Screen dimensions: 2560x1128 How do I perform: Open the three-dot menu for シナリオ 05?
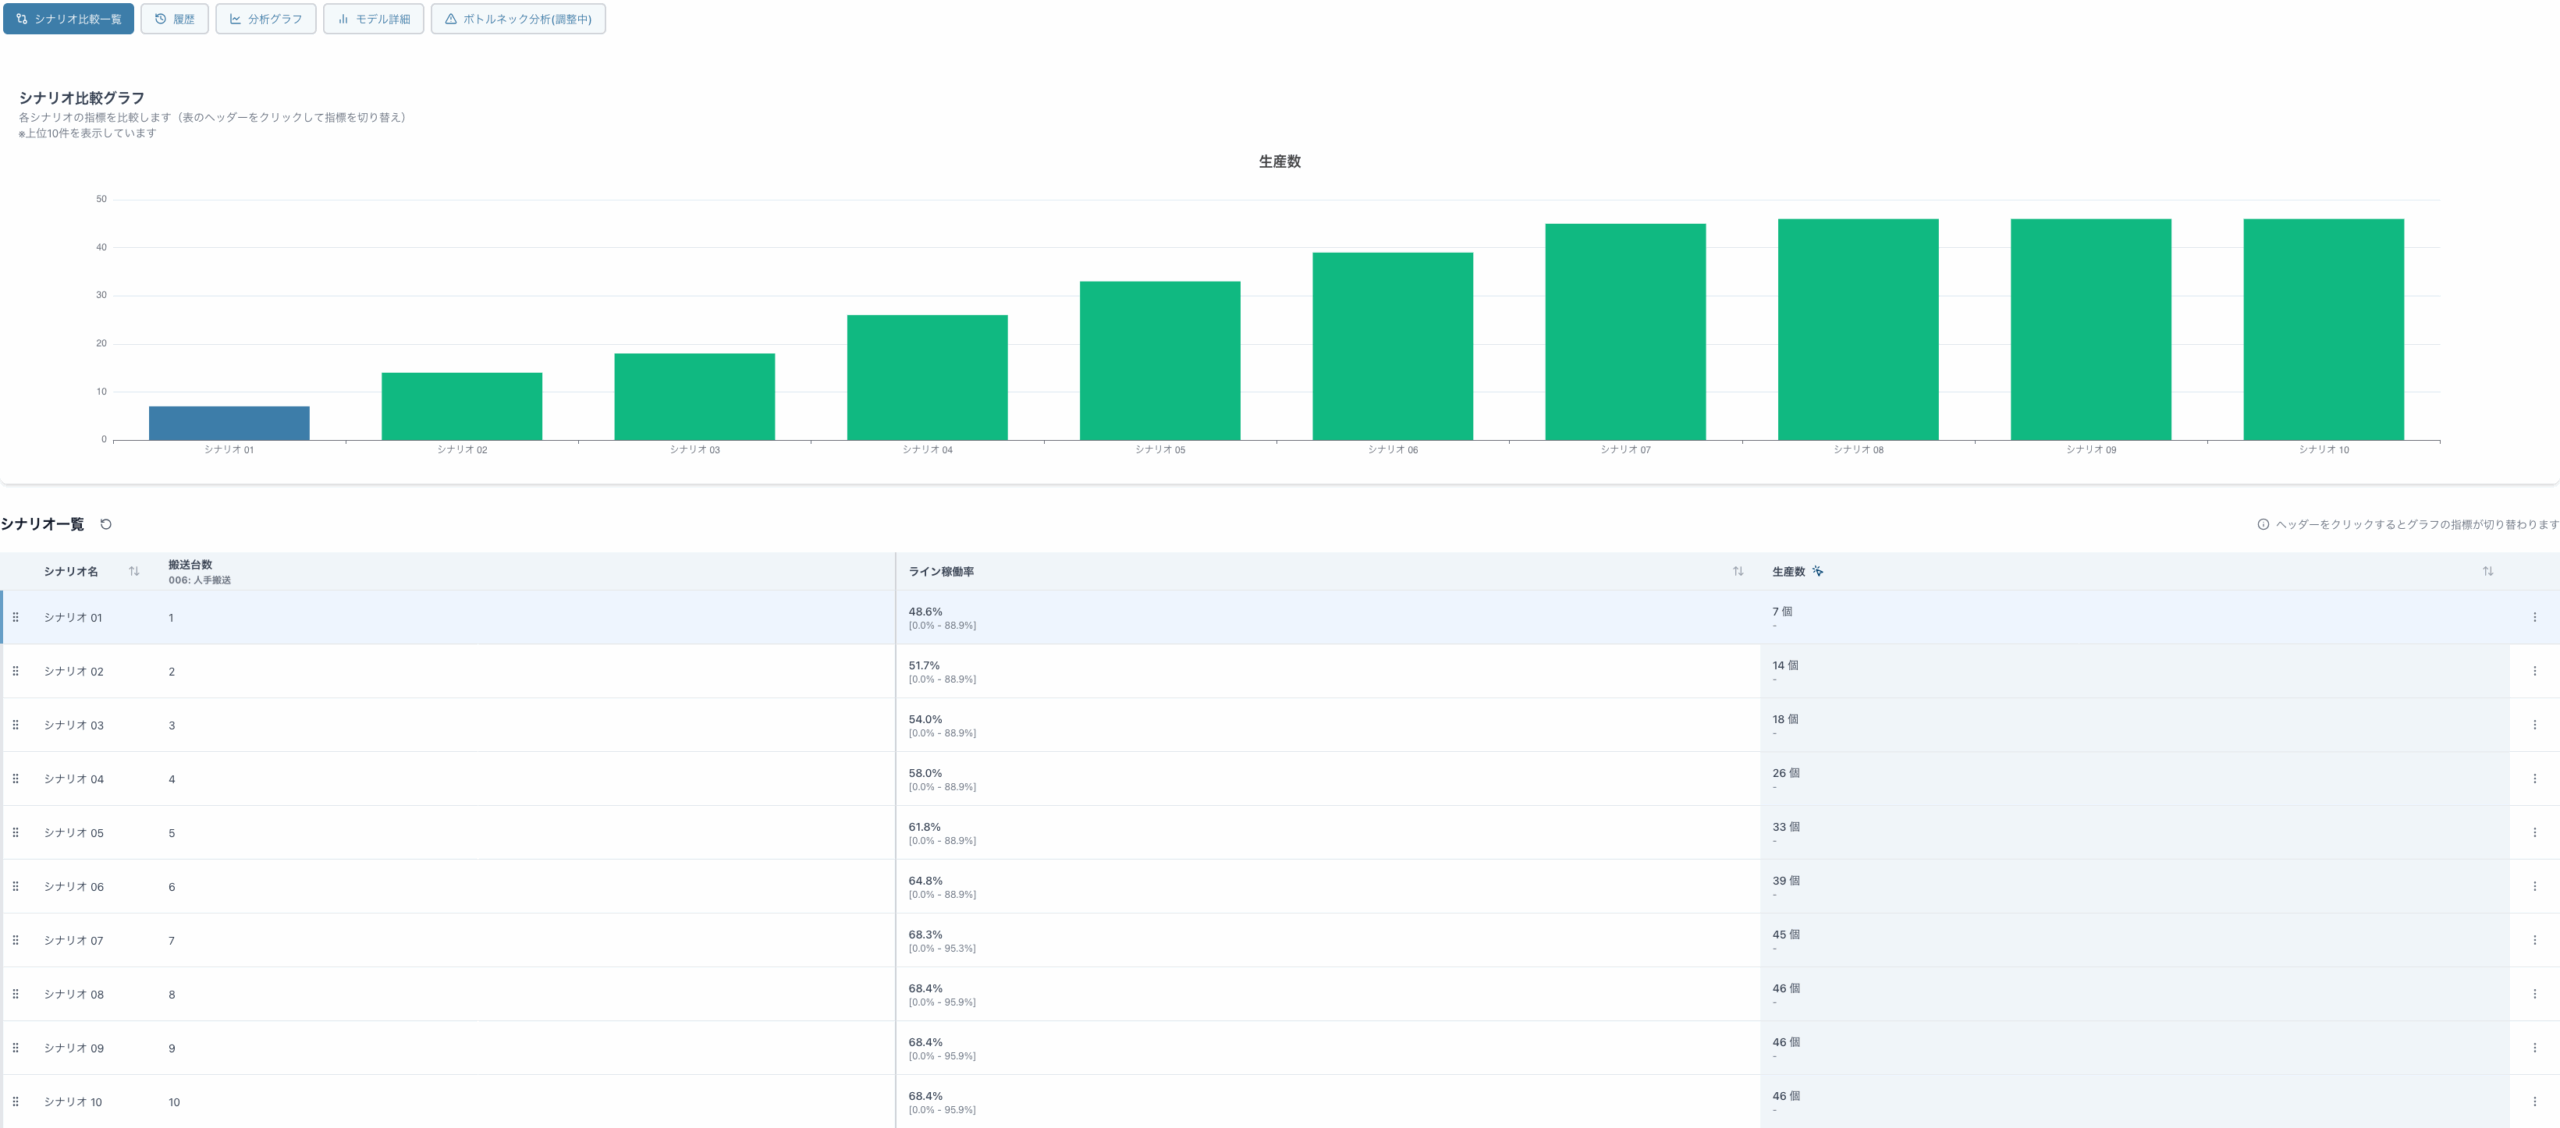click(2534, 832)
